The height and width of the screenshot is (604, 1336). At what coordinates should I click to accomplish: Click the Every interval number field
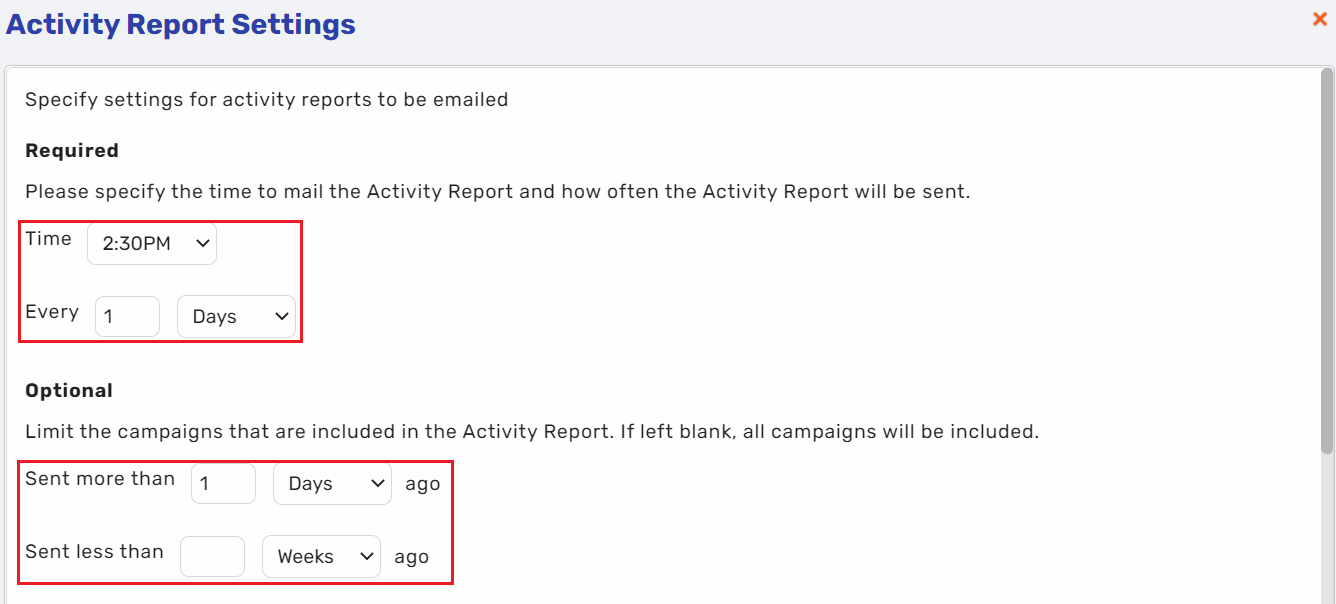pyautogui.click(x=127, y=316)
